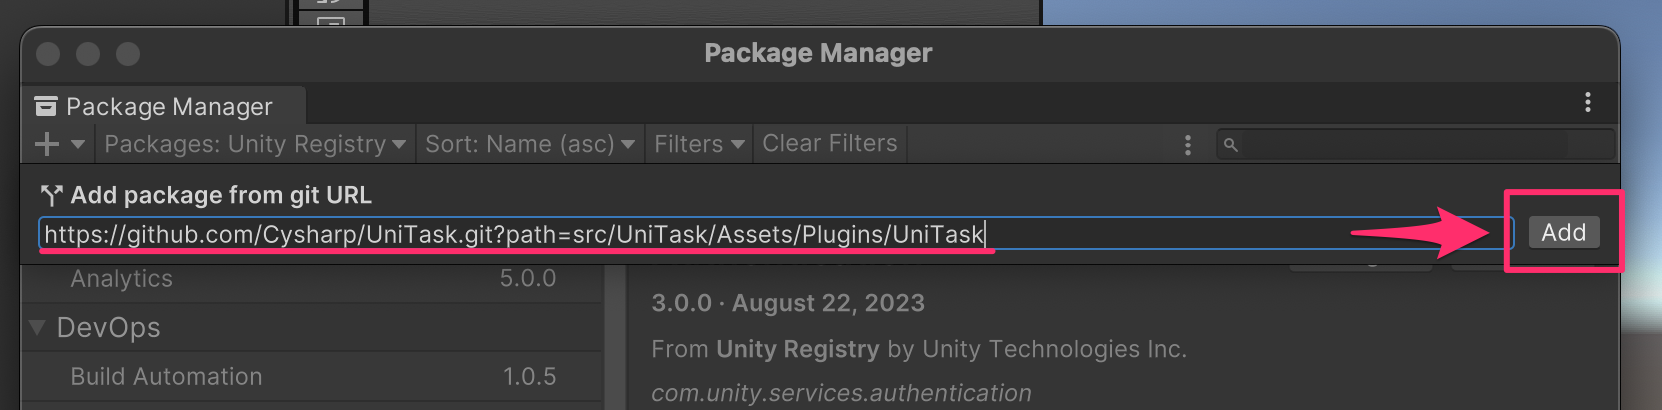The image size is (1662, 410).
Task: Collapse the DevOps package group
Action: pos(38,327)
